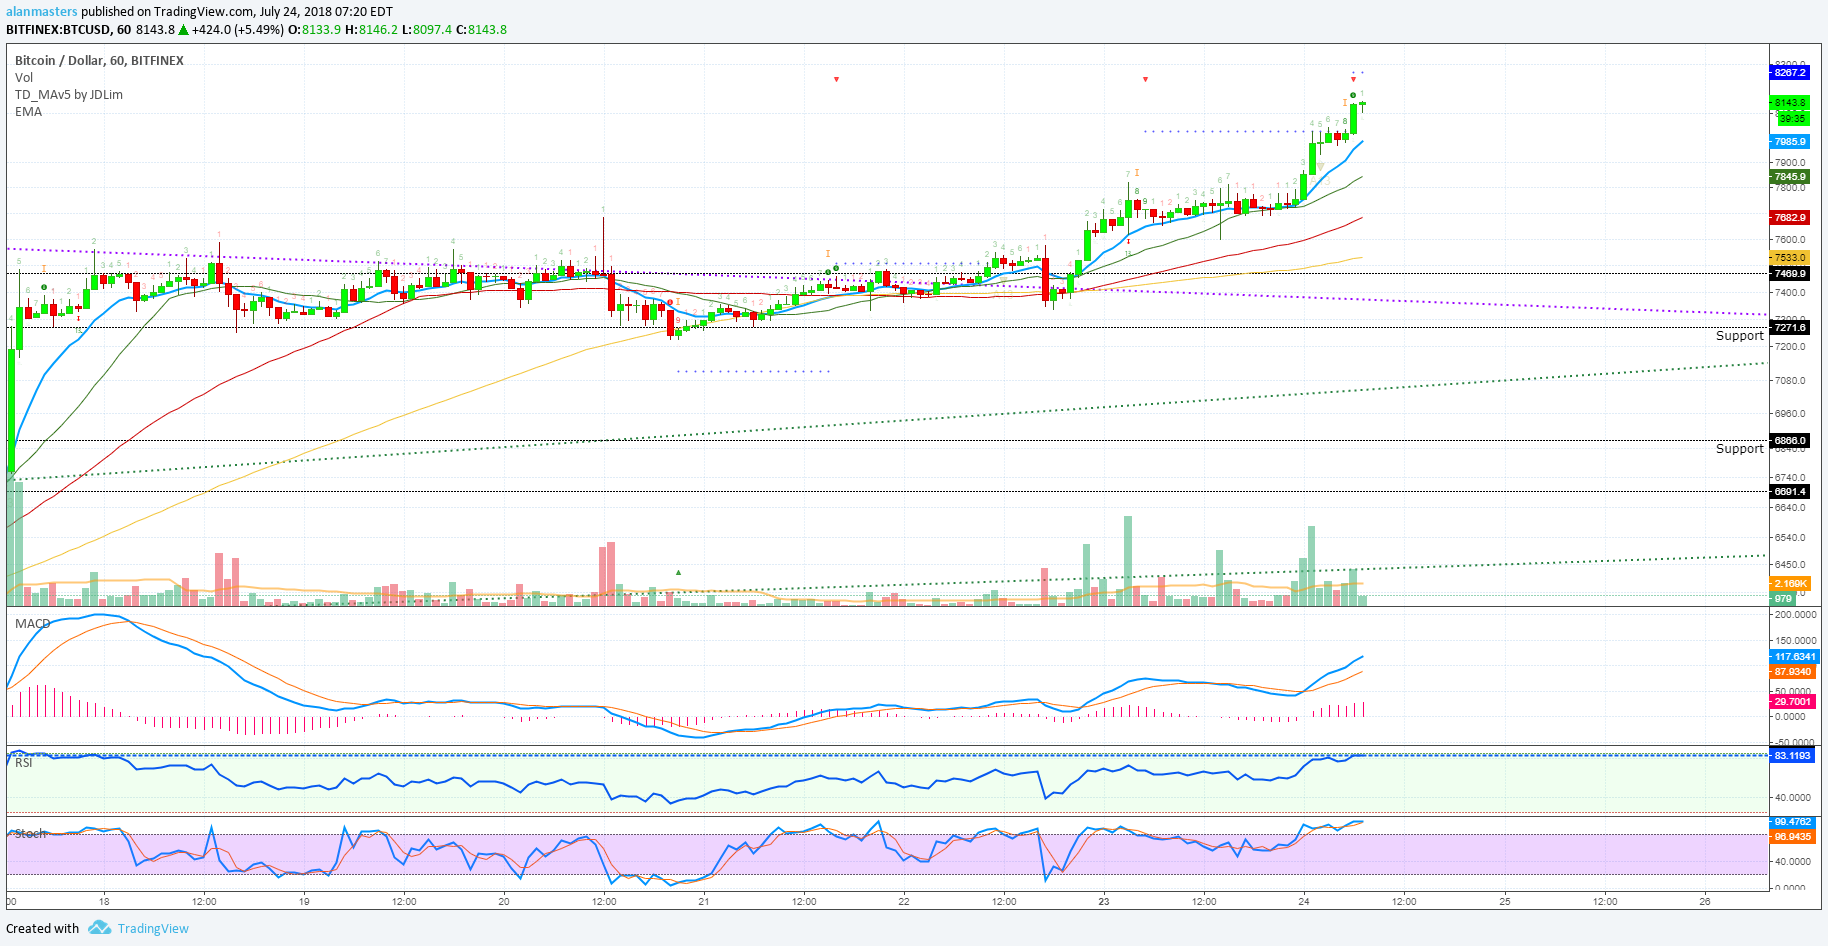Click the 6540.0 price axis label
This screenshot has width=1828, height=946.
tap(1789, 537)
